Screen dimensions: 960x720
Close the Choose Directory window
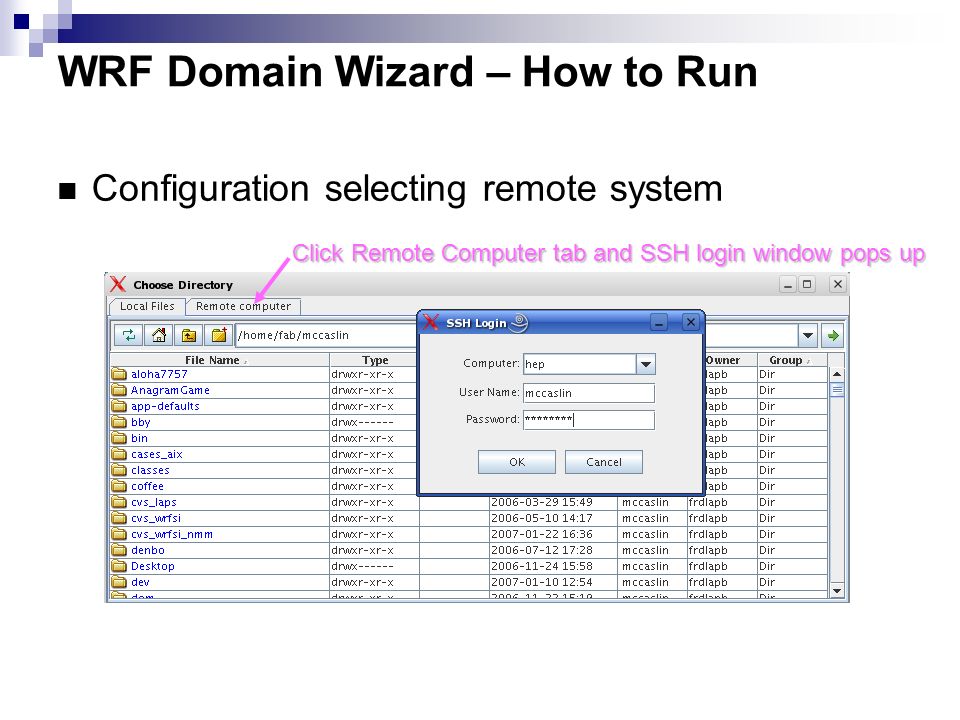point(838,284)
